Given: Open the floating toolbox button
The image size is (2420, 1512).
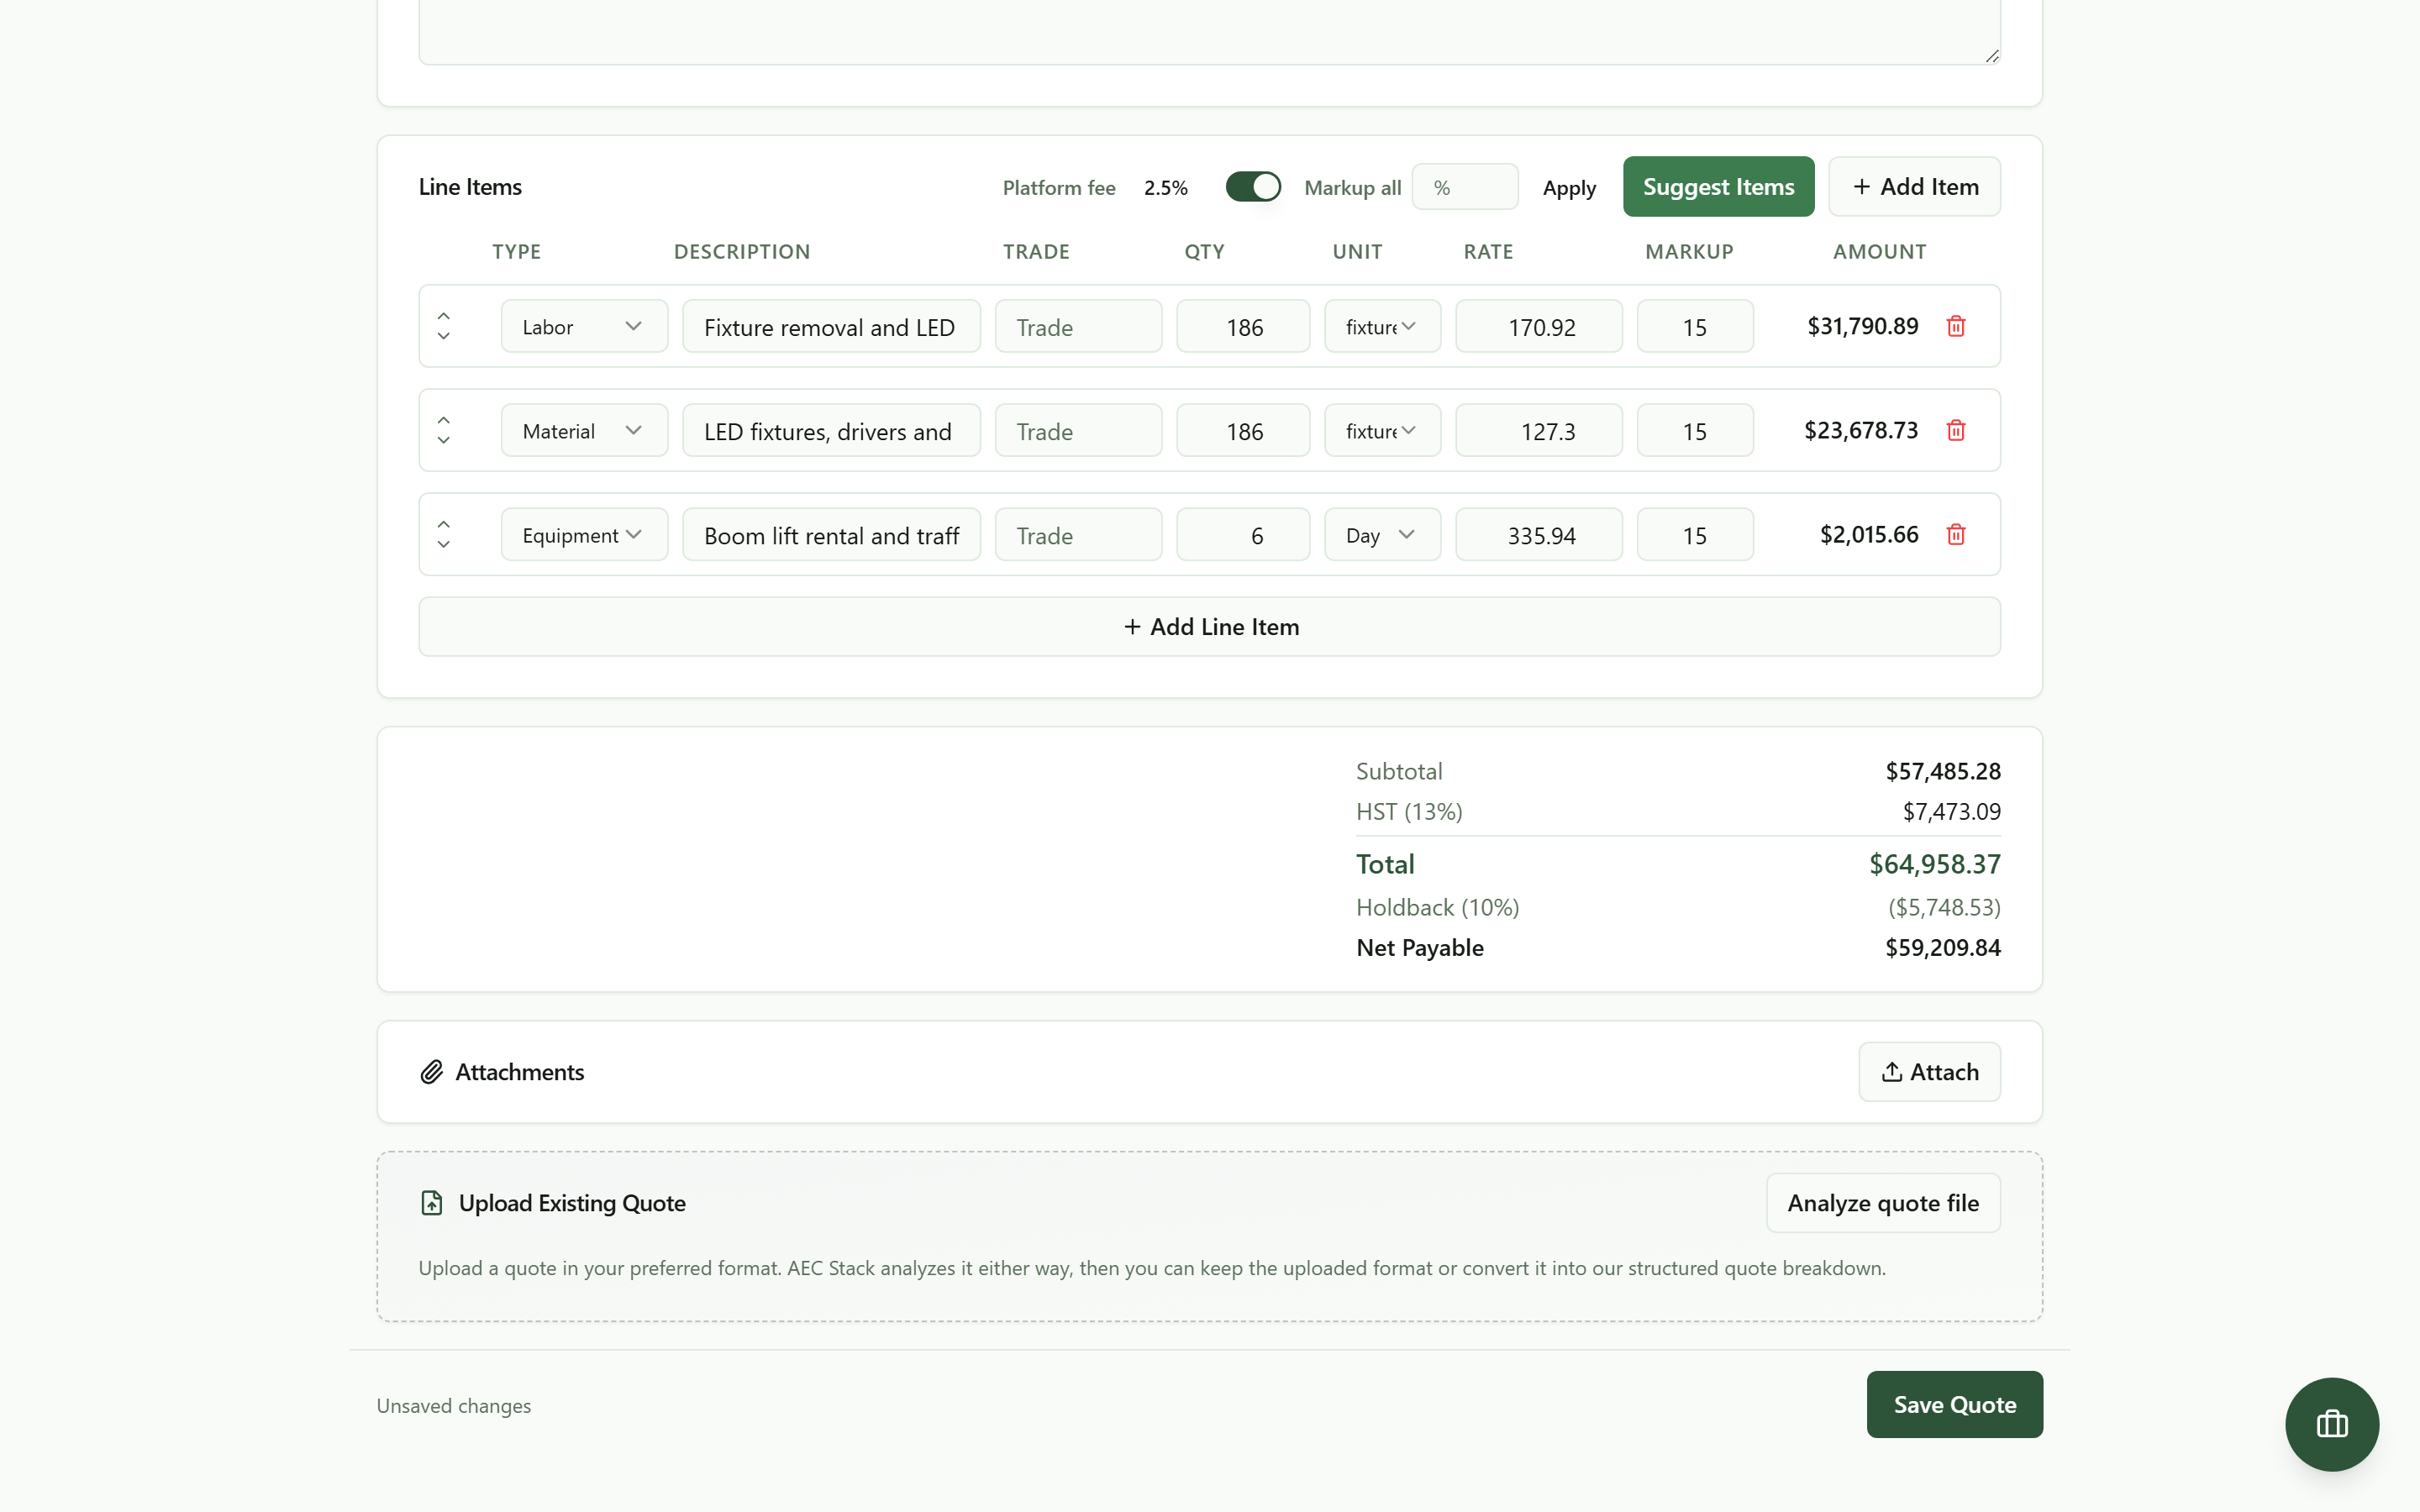Looking at the screenshot, I should click(2332, 1424).
